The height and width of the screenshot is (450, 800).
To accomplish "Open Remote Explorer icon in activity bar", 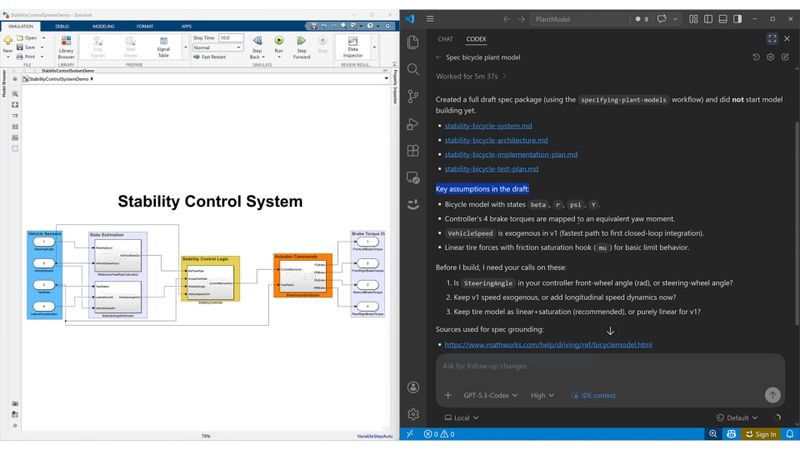I will (413, 178).
